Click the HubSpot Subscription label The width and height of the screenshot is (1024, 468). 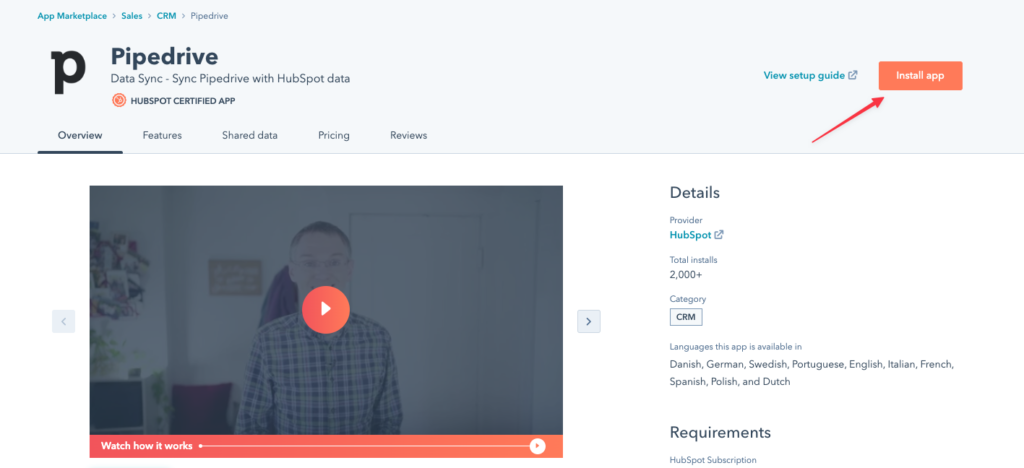pyautogui.click(x=713, y=460)
